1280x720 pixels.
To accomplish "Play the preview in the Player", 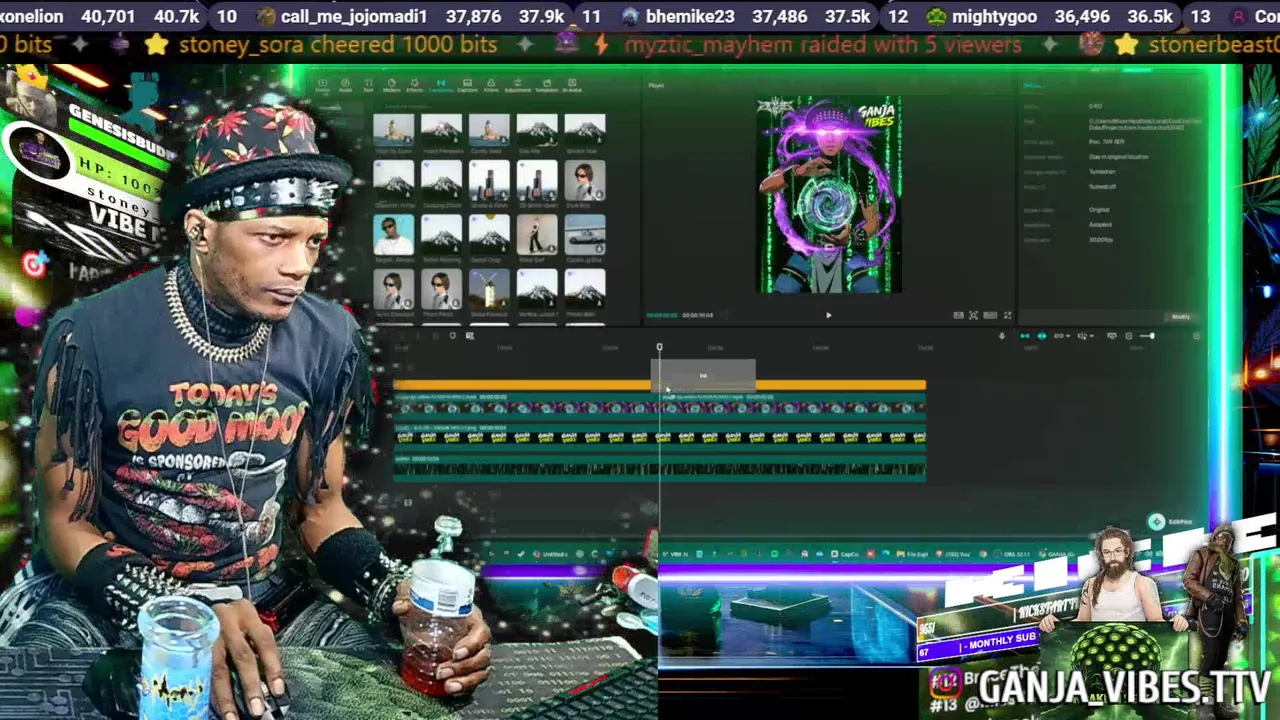I will tap(828, 315).
